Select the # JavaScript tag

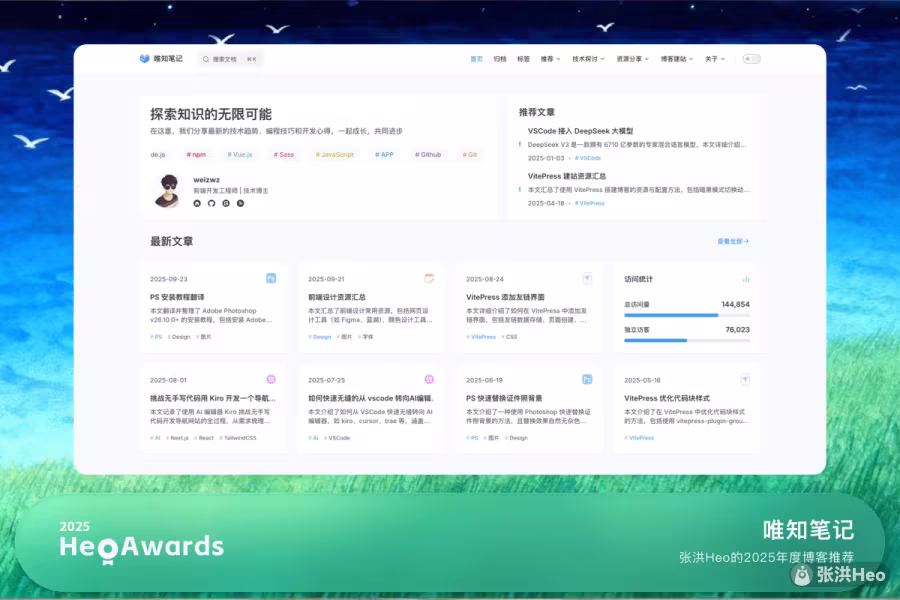coord(335,154)
